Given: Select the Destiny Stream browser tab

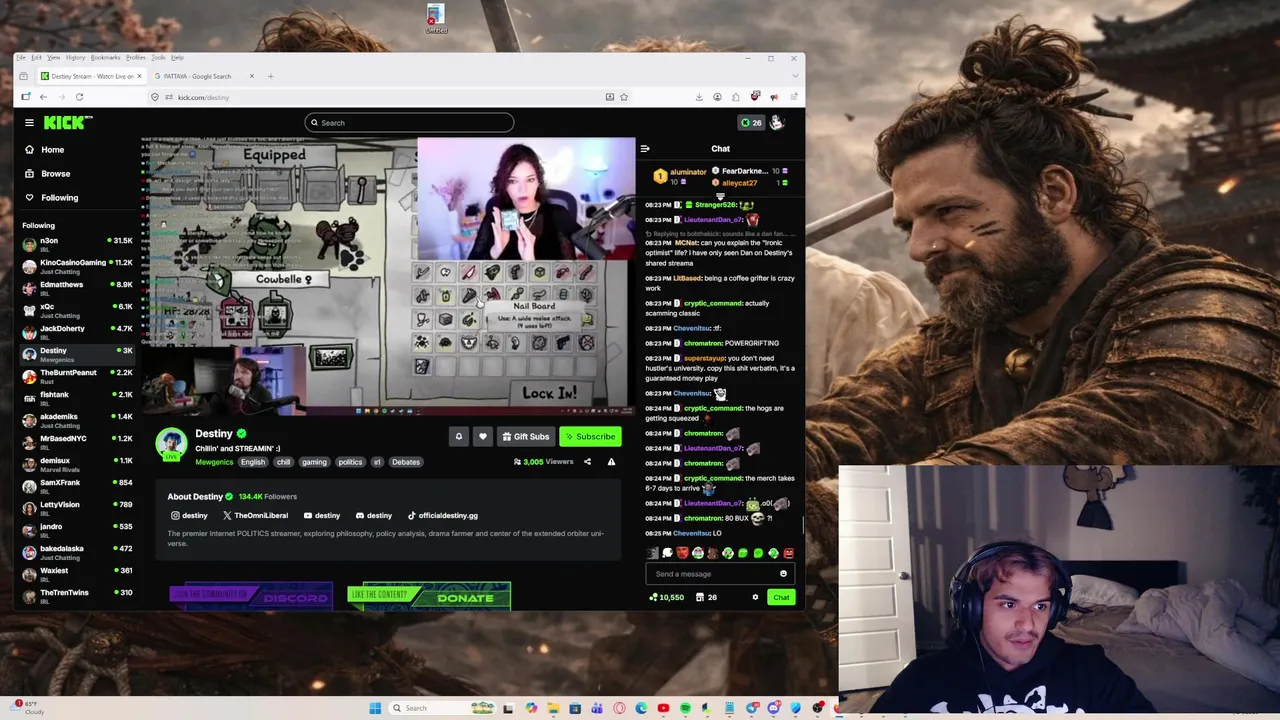Looking at the screenshot, I should coord(89,76).
